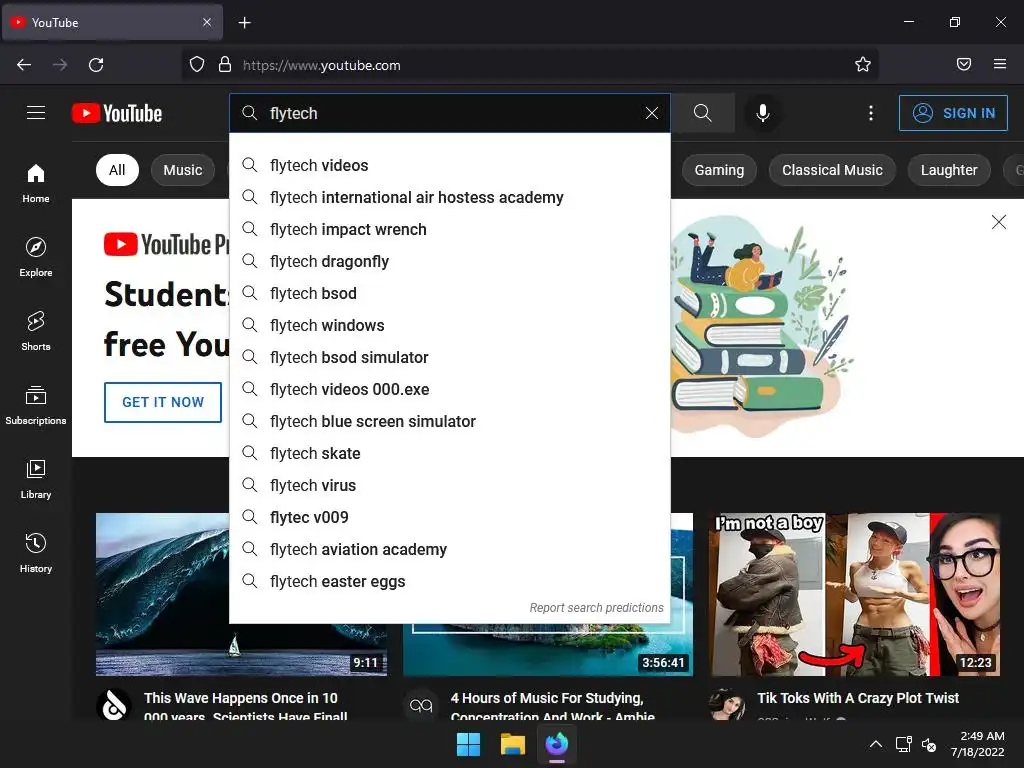The height and width of the screenshot is (768, 1024).
Task: Select the All filter chip
Action: point(117,170)
